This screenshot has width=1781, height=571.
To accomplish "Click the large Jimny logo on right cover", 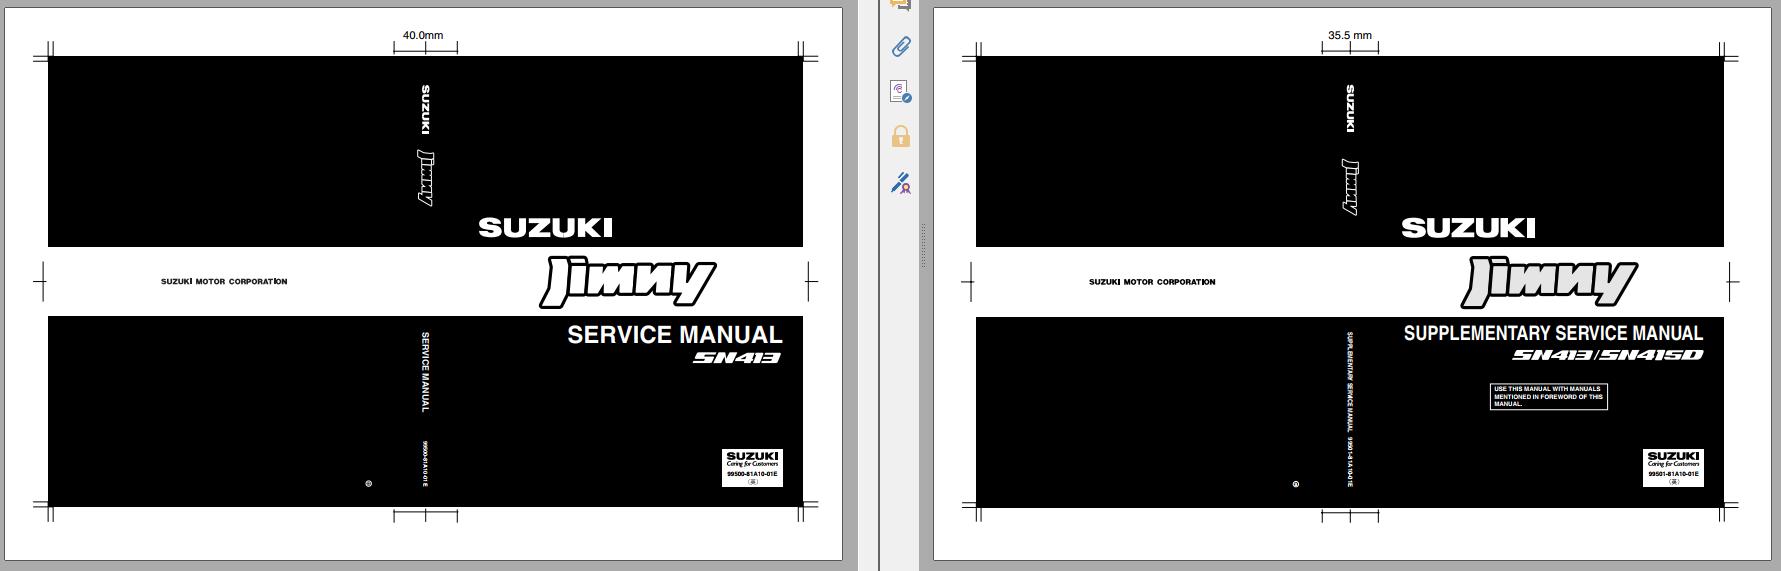I will point(1549,284).
